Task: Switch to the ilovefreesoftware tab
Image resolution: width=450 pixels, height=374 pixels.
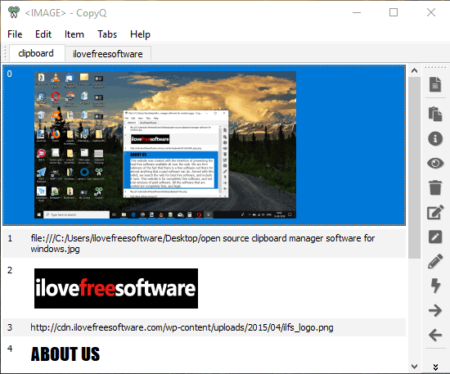Action: 107,54
